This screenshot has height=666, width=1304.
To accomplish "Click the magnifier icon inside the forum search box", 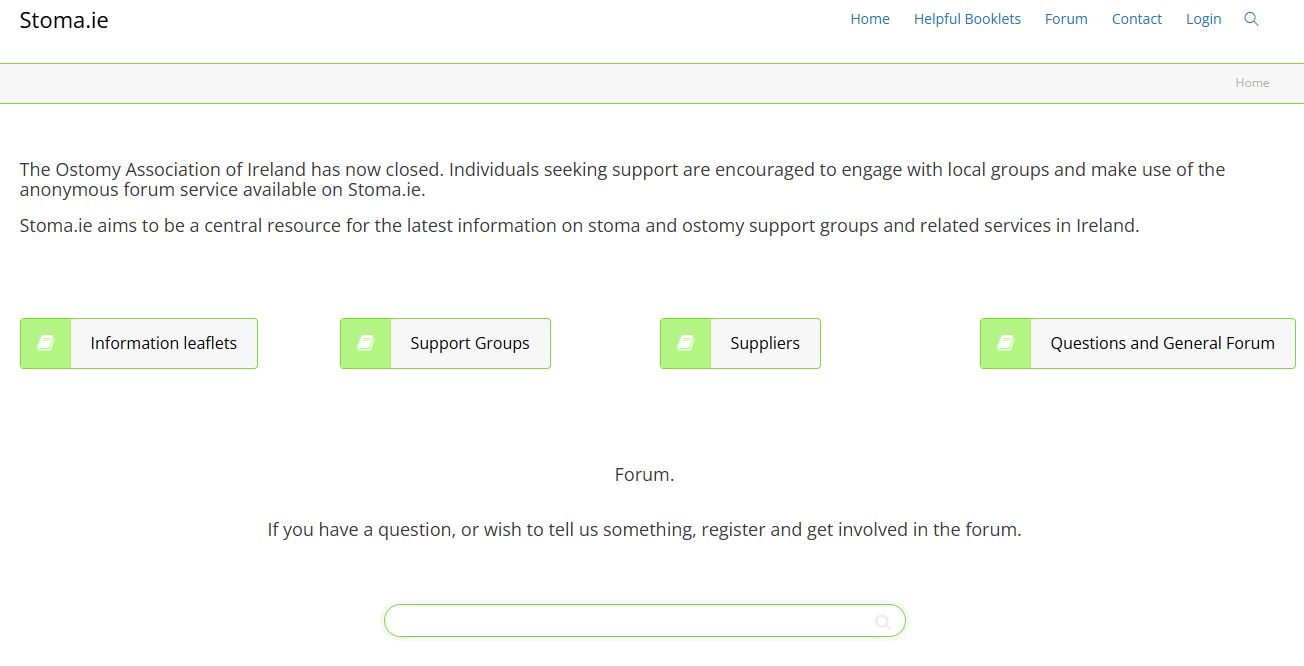I will pyautogui.click(x=882, y=620).
